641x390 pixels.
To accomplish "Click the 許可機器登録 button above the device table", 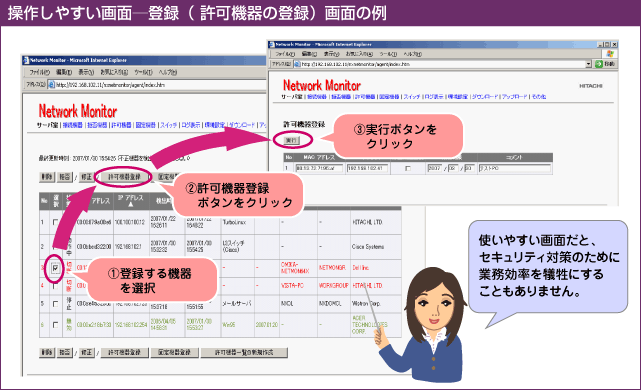I will pos(124,177).
